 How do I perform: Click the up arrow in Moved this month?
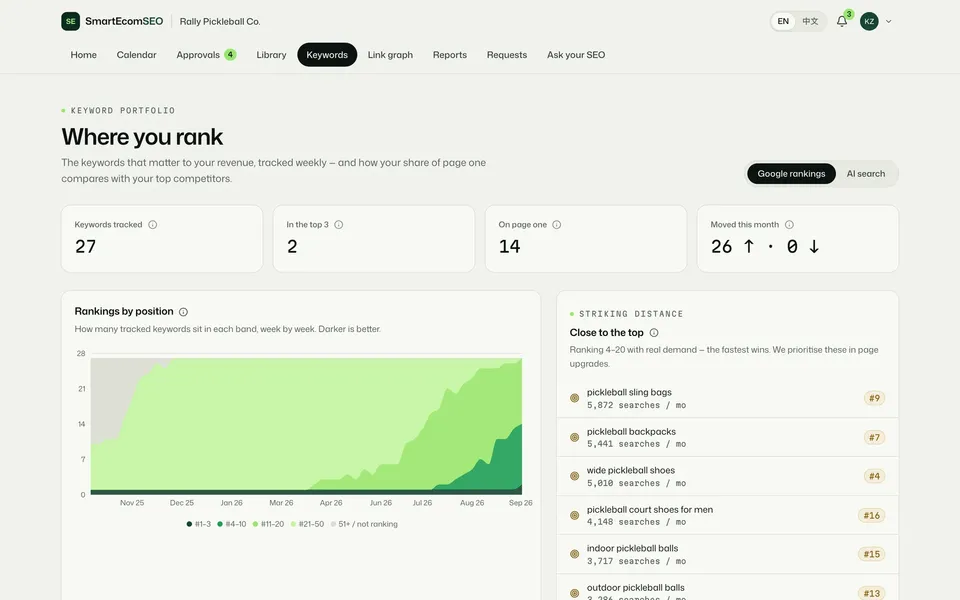pos(749,246)
